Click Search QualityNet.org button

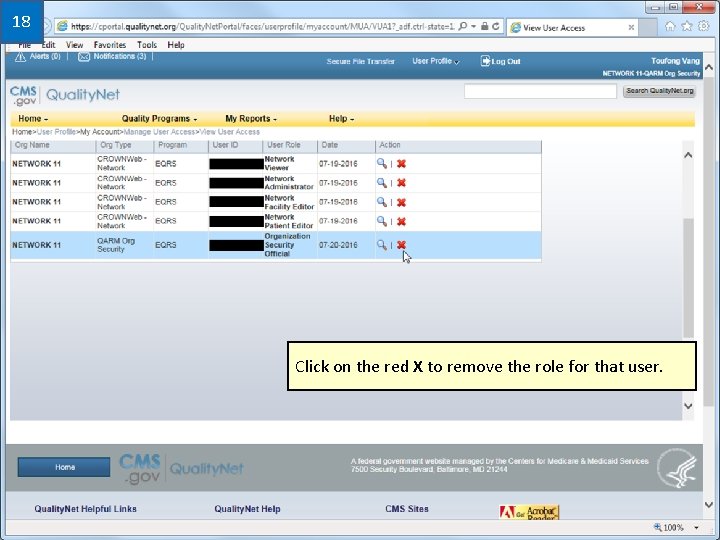[659, 91]
